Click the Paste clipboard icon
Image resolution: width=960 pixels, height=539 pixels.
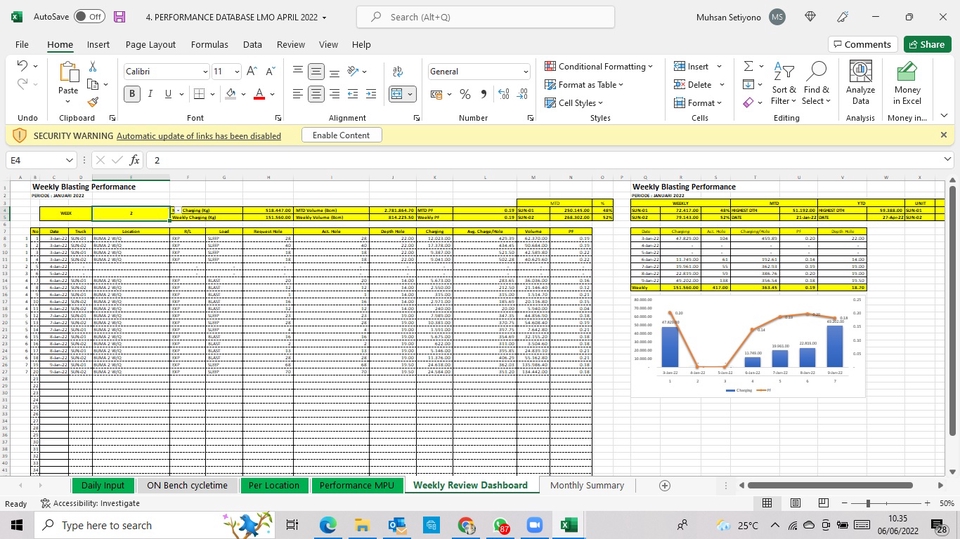click(x=68, y=72)
